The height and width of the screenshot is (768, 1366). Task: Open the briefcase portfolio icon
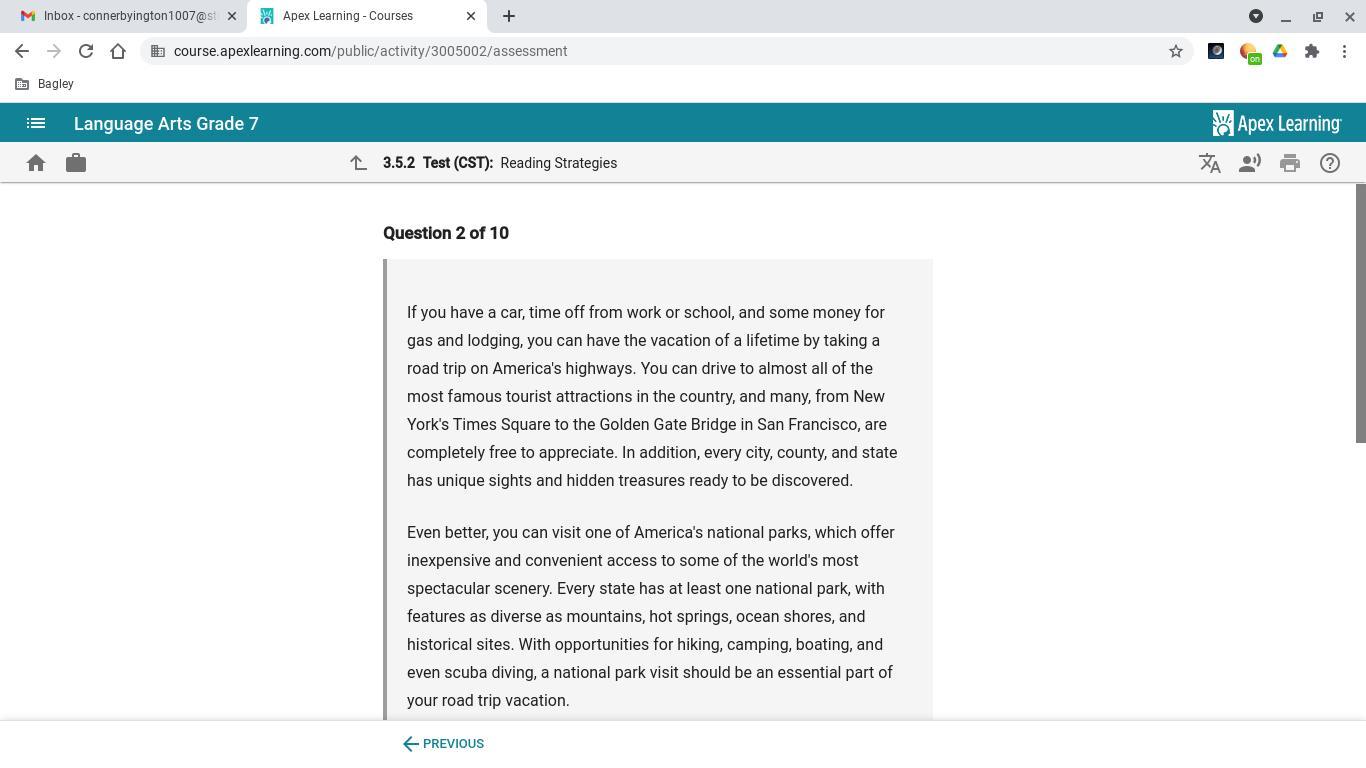76,163
